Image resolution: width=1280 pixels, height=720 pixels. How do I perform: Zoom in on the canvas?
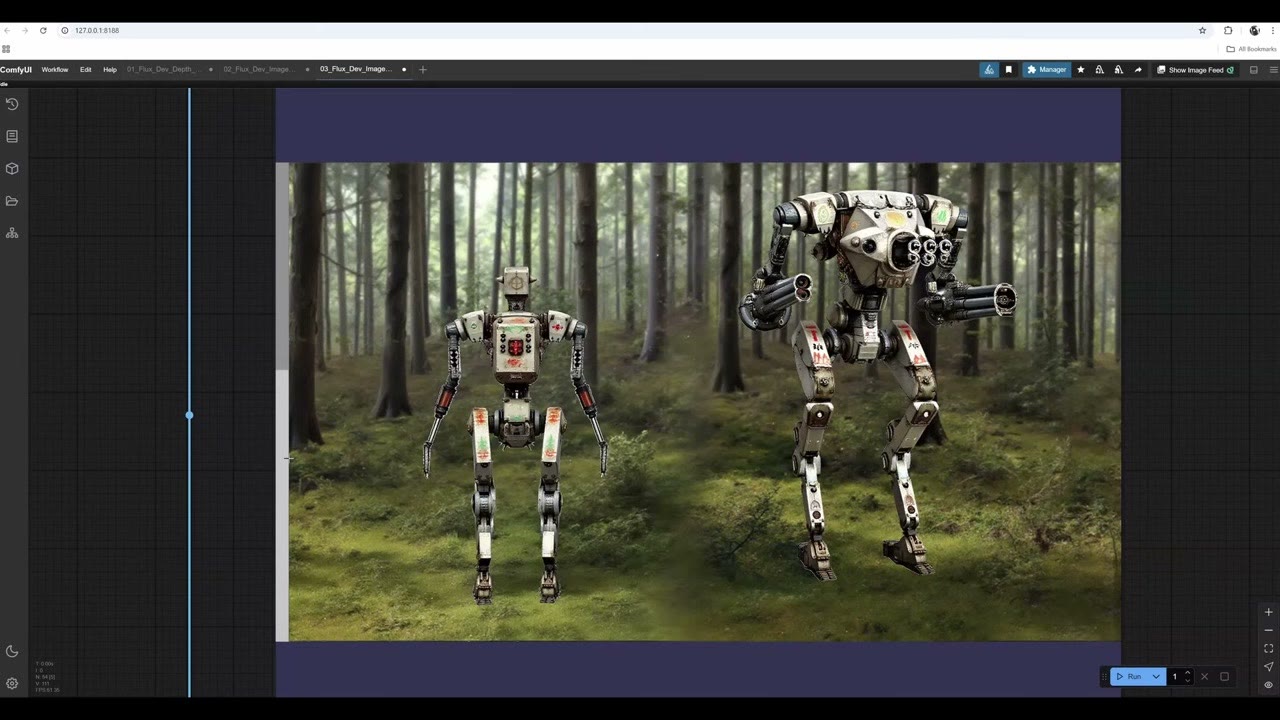1269,612
